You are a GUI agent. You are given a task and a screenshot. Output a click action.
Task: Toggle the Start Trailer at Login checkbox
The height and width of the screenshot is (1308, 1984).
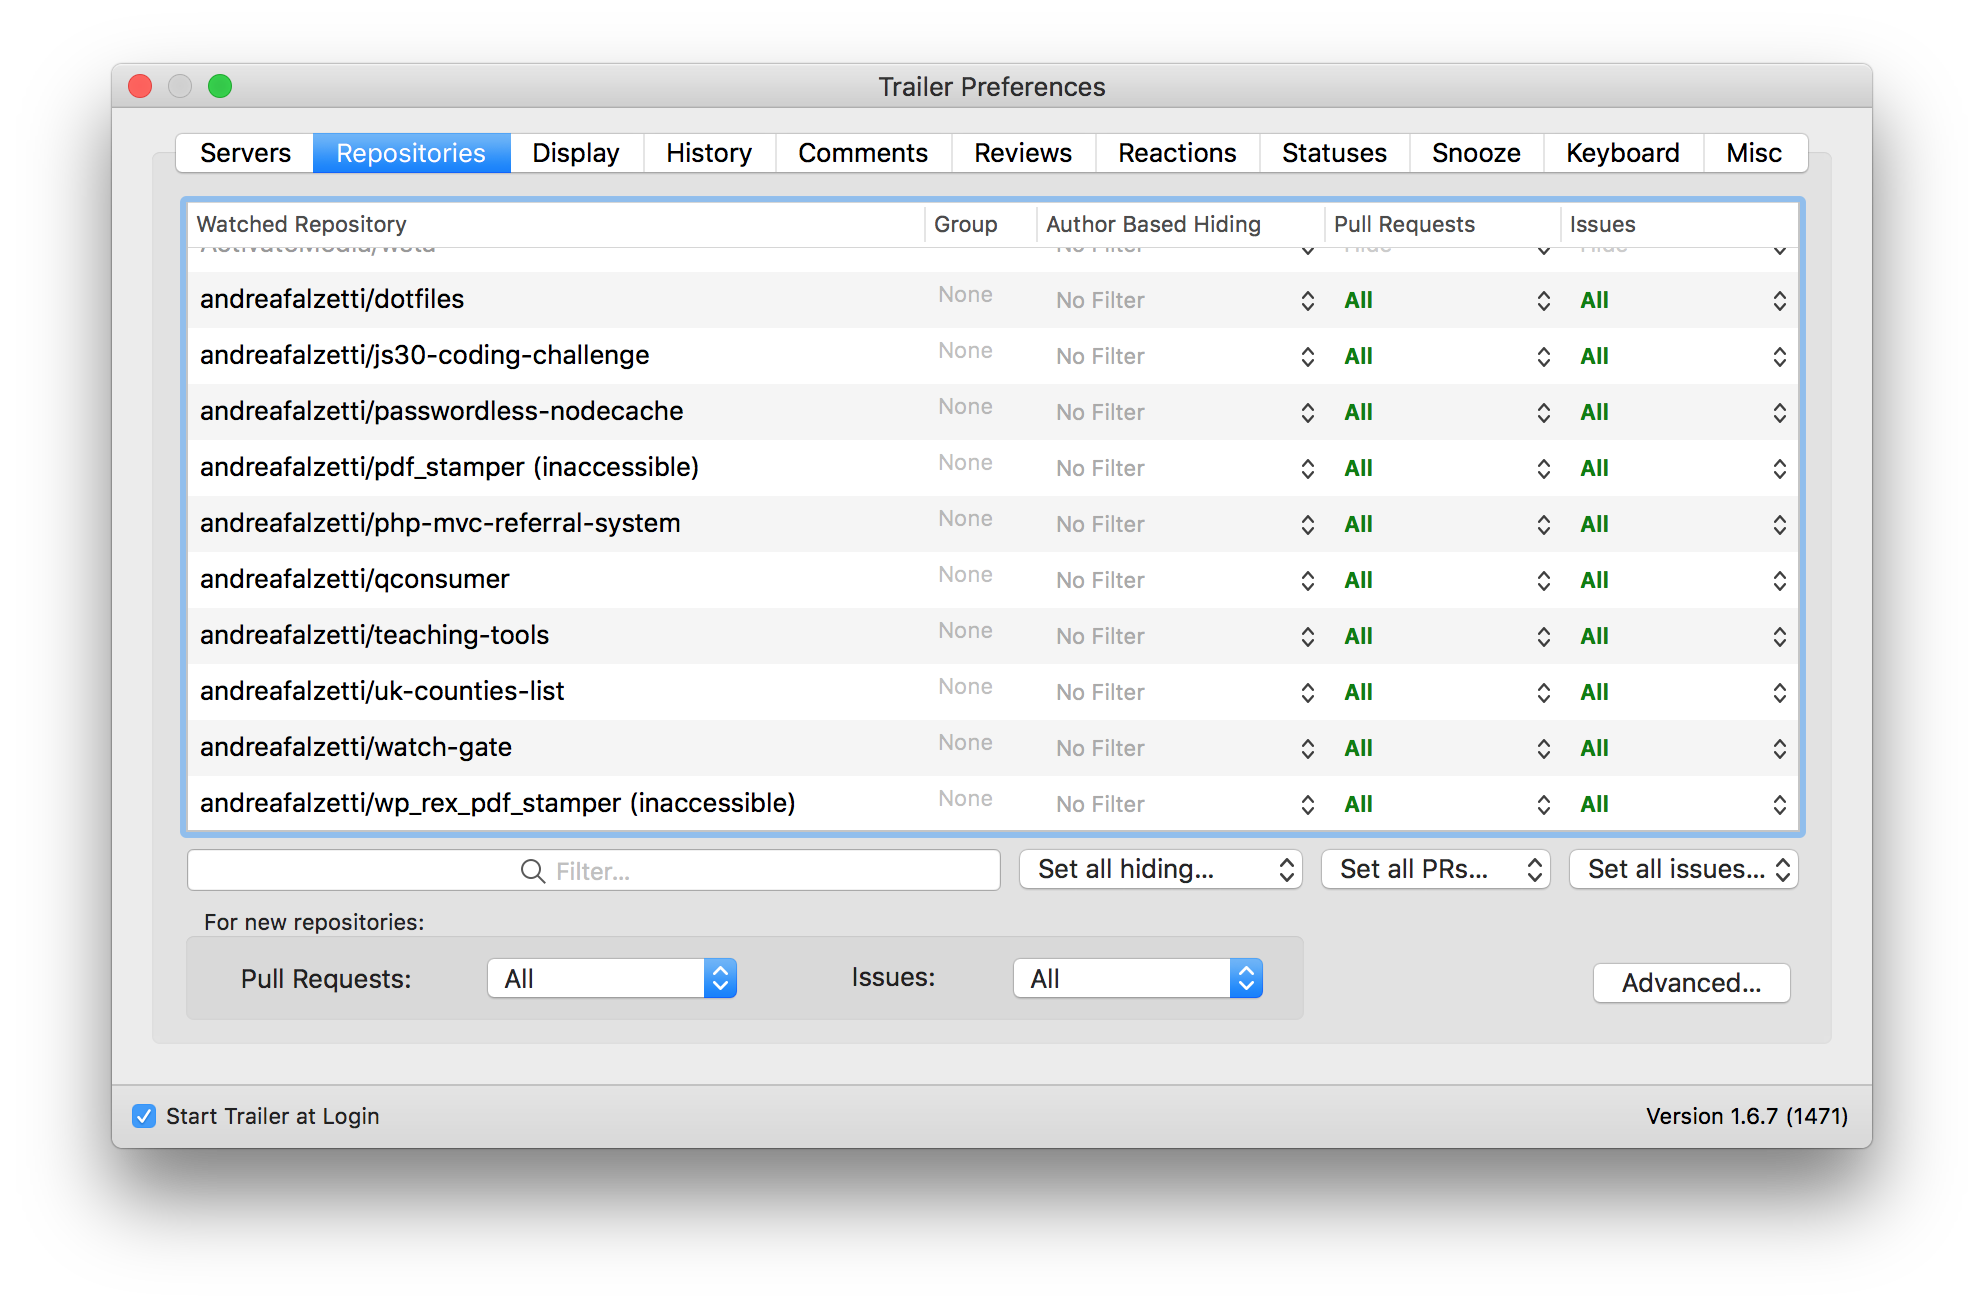(144, 1116)
